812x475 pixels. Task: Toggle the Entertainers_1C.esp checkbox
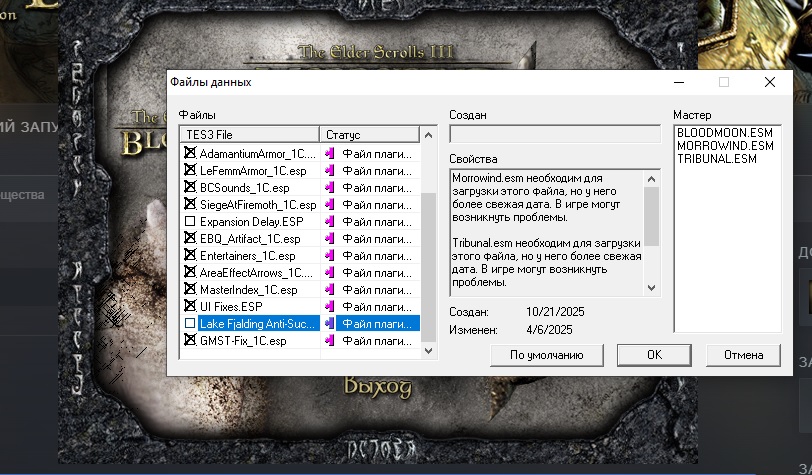point(190,255)
